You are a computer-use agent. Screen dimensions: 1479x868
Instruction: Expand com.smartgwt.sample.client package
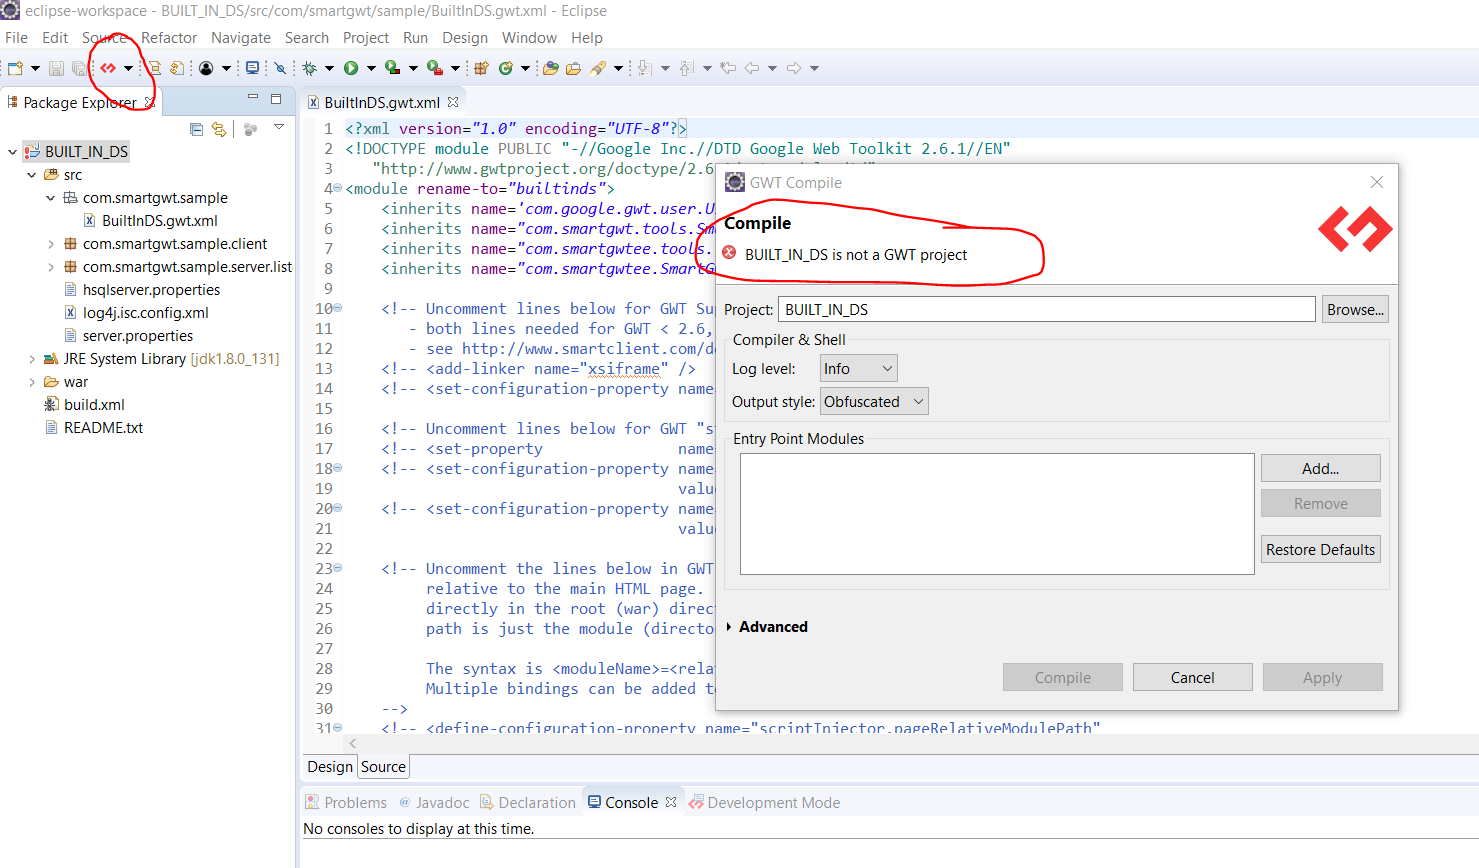coord(51,244)
